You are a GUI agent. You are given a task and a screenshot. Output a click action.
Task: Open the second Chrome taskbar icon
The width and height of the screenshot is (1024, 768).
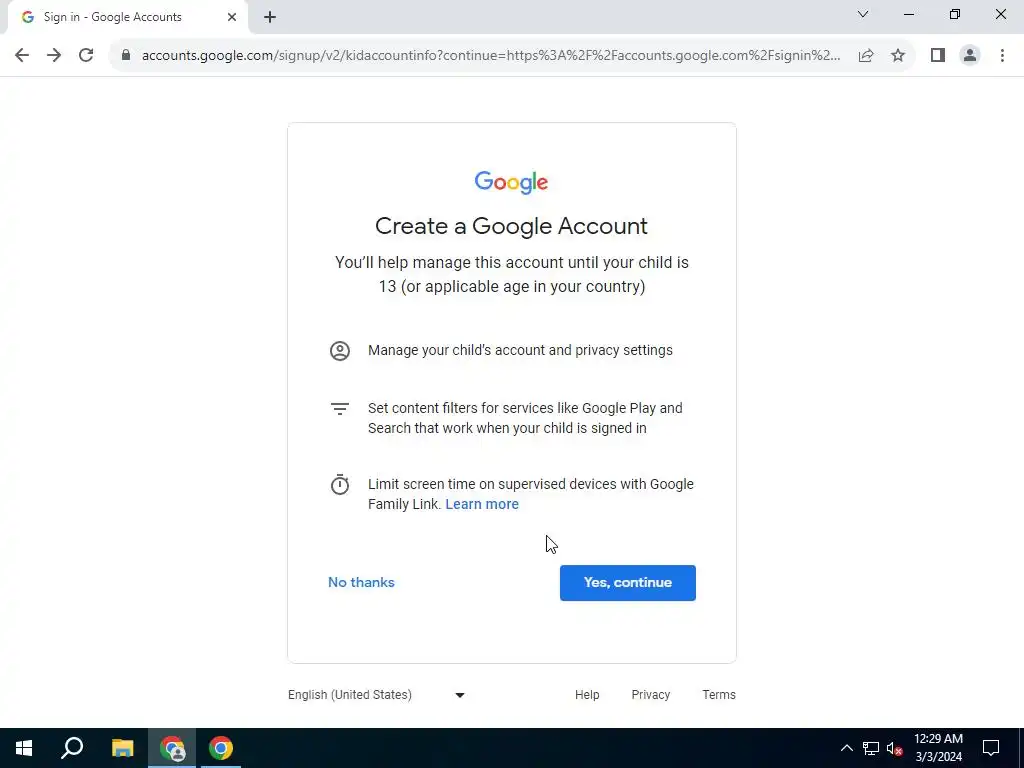[221, 748]
